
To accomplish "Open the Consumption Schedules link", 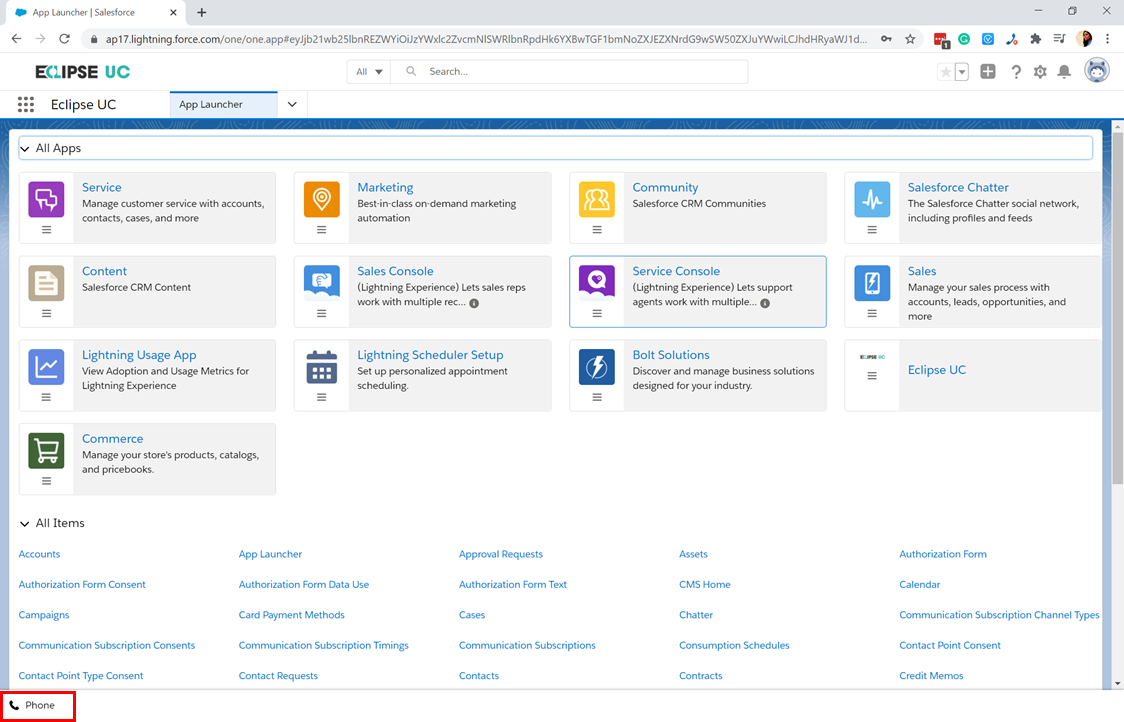I will point(734,645).
